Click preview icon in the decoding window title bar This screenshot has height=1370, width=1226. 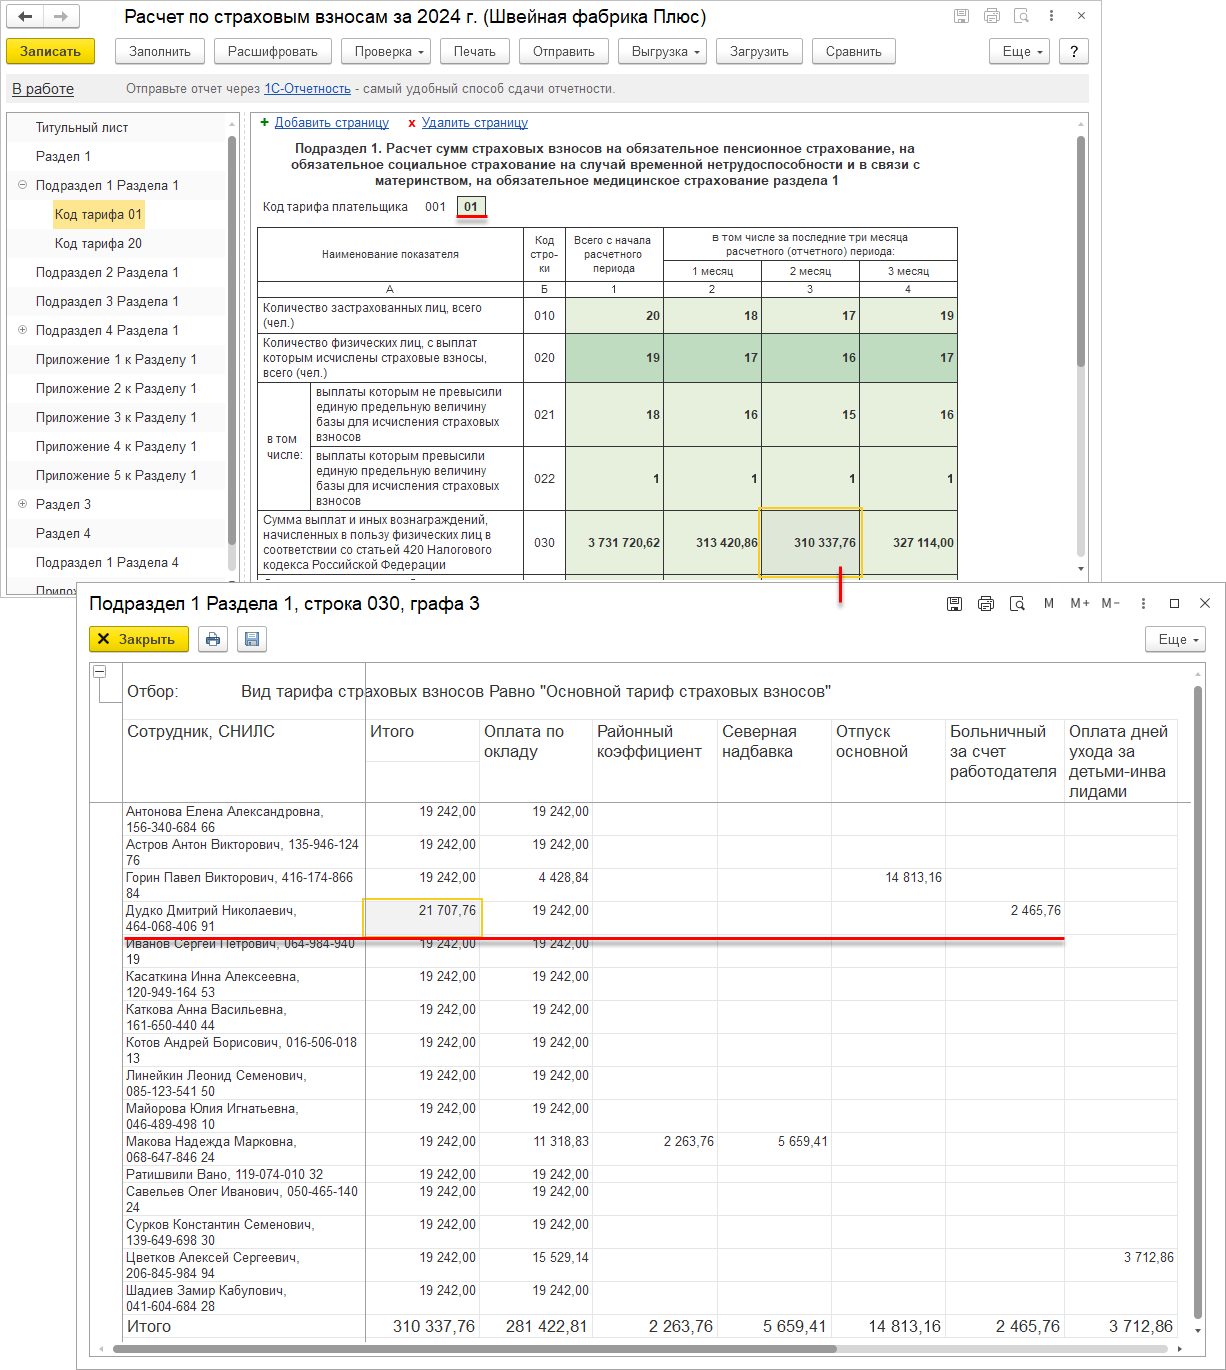(1017, 603)
